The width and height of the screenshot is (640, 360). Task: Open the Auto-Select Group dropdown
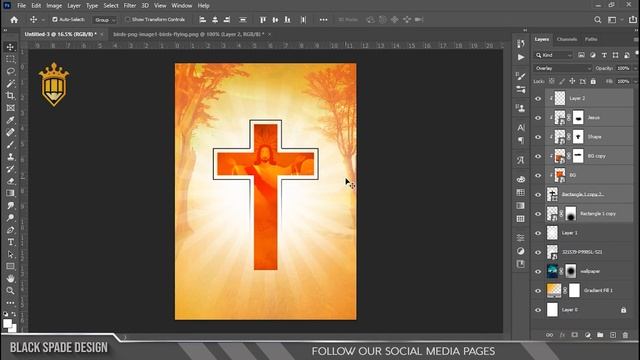click(x=105, y=20)
